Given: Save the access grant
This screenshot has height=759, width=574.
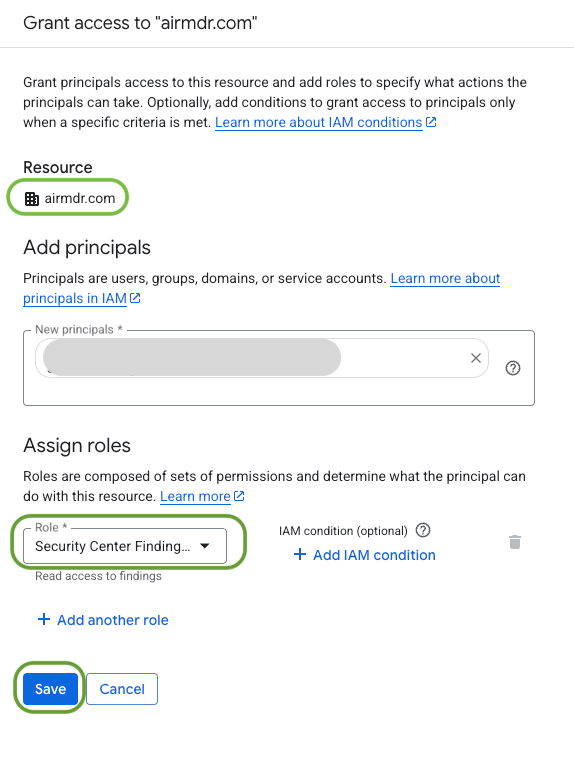Looking at the screenshot, I should coord(50,689).
